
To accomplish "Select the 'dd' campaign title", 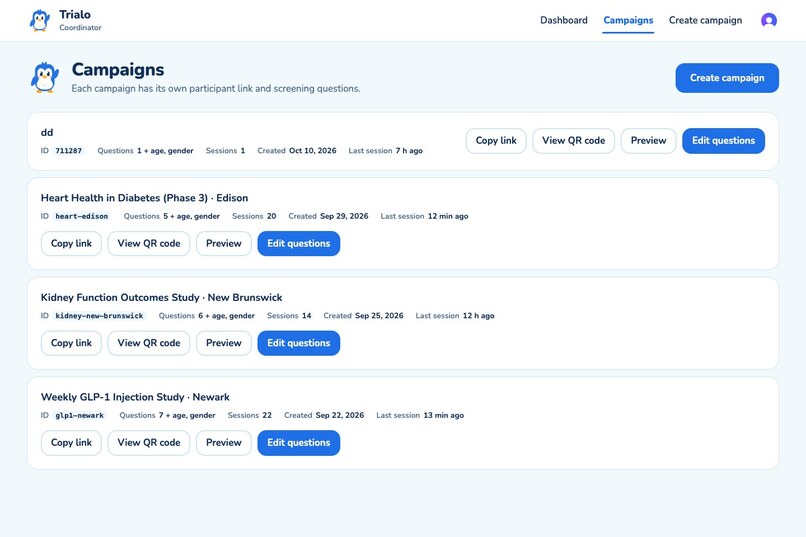I will point(47,133).
